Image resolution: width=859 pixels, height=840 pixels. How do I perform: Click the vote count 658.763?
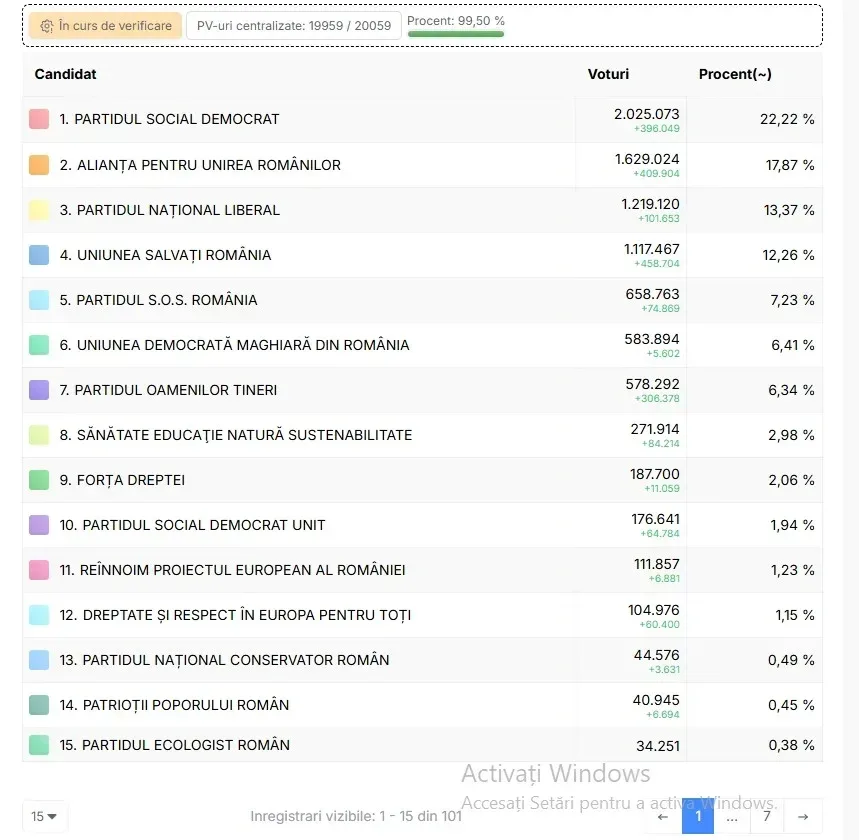(x=652, y=294)
